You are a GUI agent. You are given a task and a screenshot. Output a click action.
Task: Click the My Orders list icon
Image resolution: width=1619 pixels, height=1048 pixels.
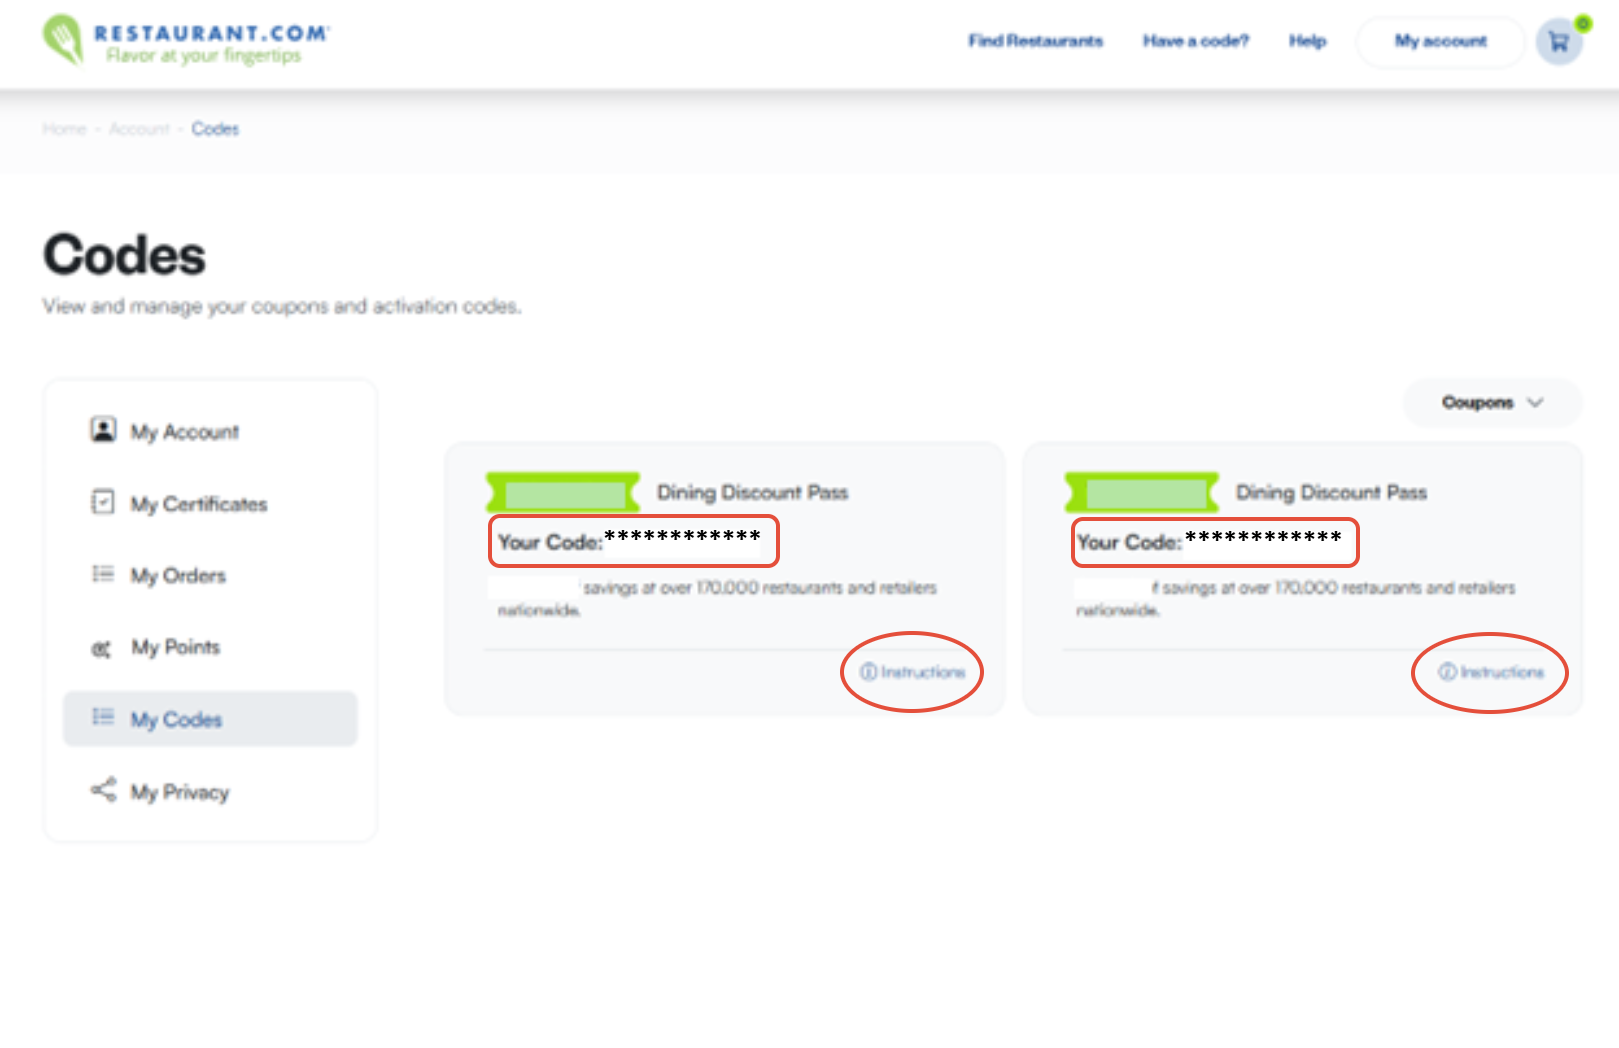point(103,574)
